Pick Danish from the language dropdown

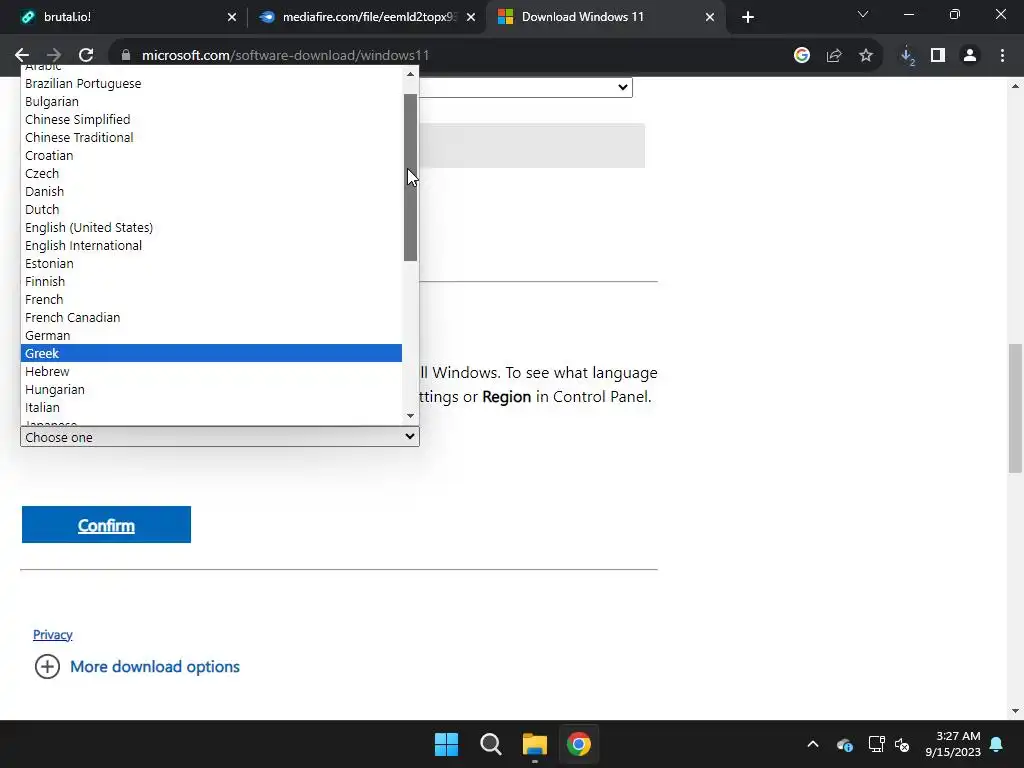pos(211,191)
